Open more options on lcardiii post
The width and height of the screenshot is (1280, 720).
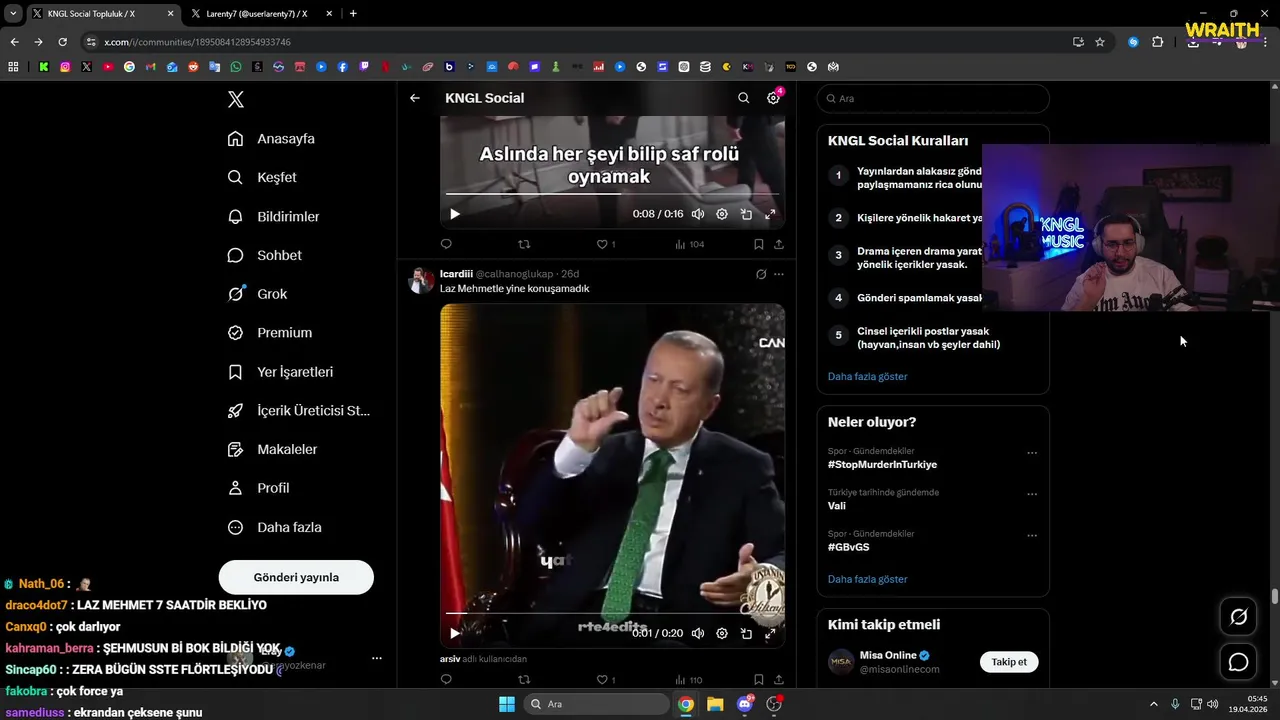(779, 274)
